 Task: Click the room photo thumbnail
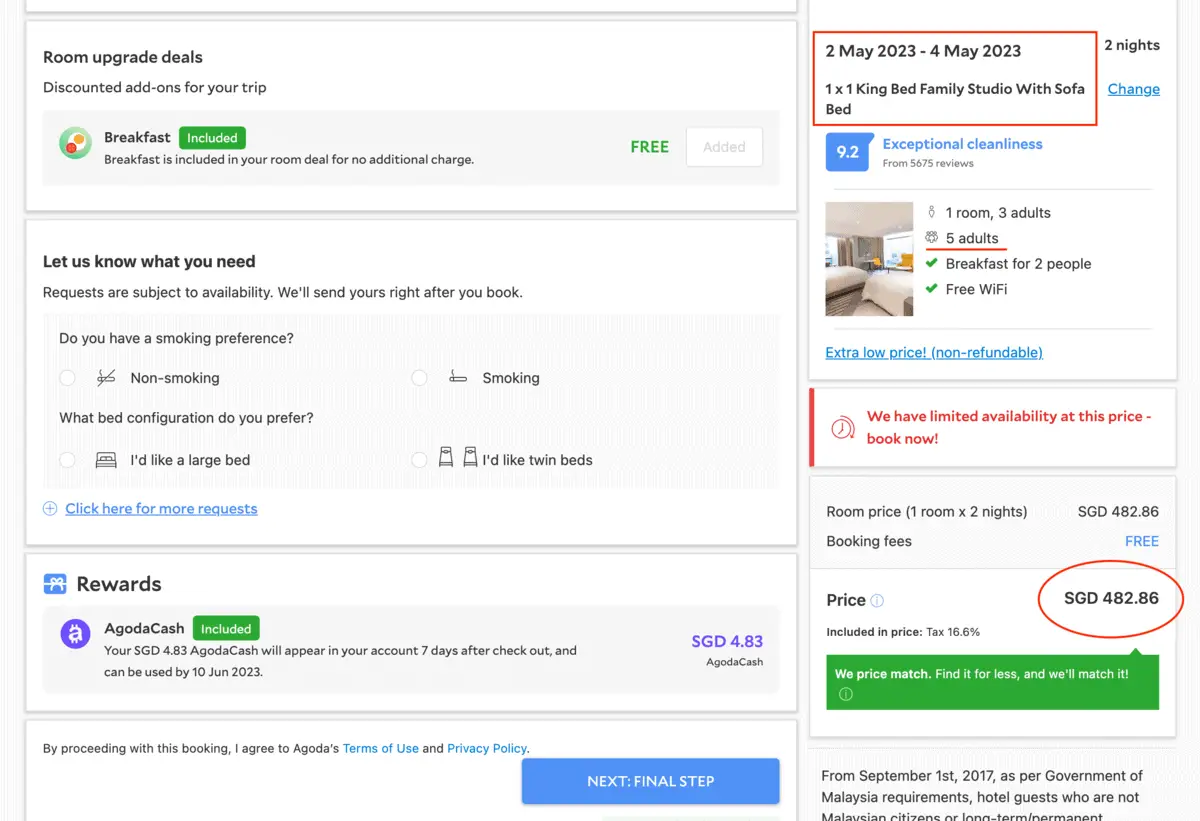(x=869, y=258)
